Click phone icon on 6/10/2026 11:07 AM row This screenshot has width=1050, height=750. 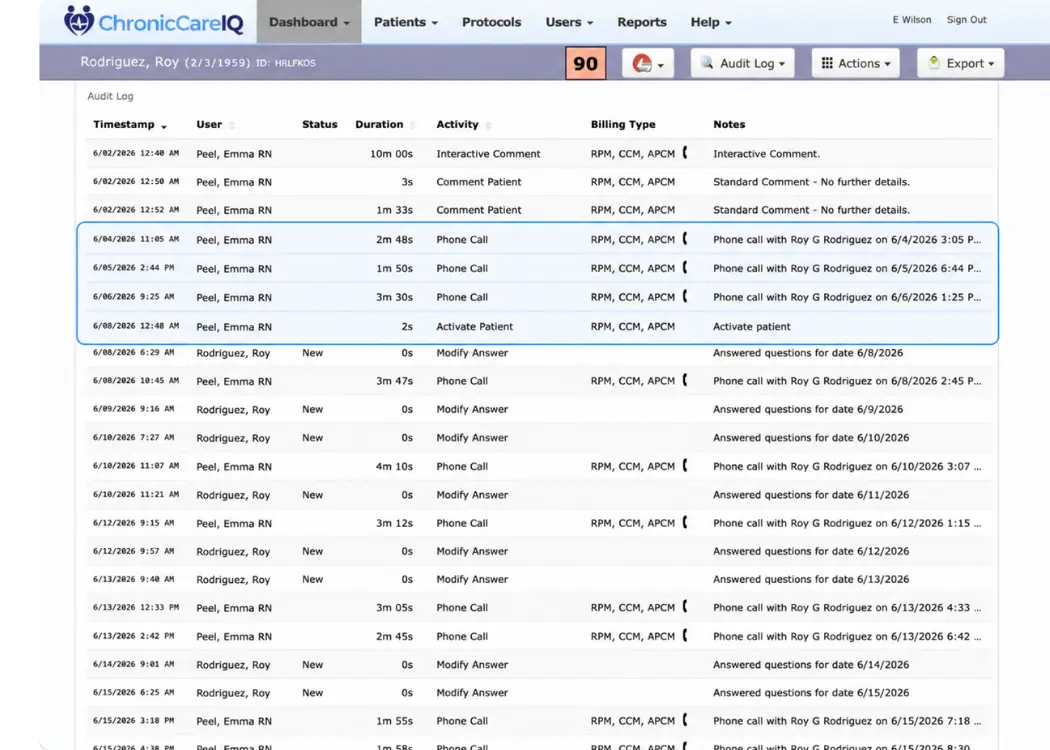(684, 465)
